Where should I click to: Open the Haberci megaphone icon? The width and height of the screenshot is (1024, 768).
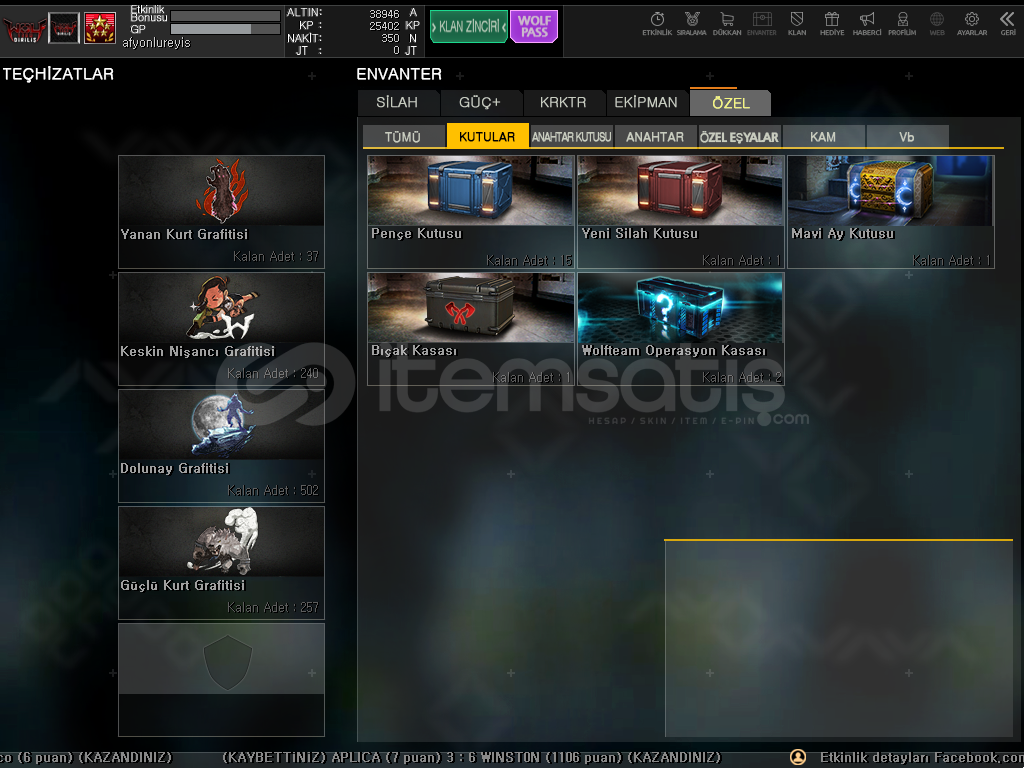pyautogui.click(x=867, y=24)
